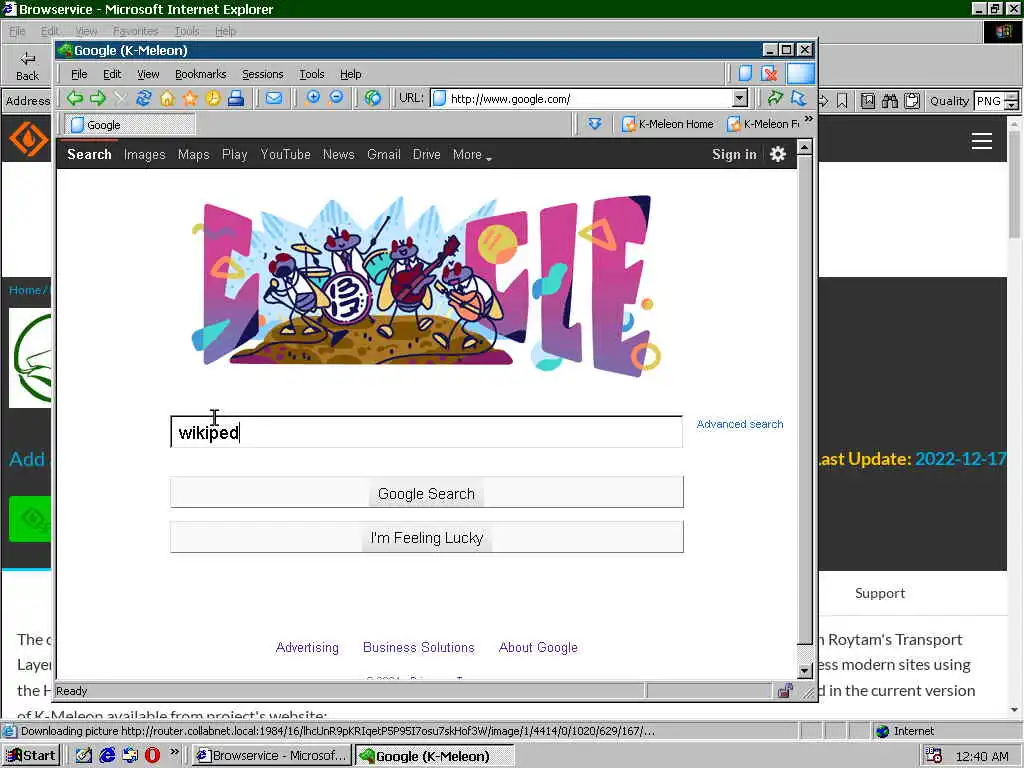Click the Google Search button
Screen dimensions: 1024x768
click(x=426, y=492)
